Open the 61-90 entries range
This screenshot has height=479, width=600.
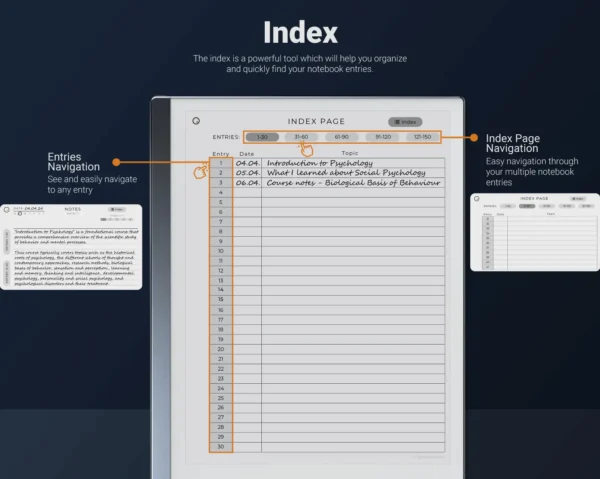coord(342,136)
